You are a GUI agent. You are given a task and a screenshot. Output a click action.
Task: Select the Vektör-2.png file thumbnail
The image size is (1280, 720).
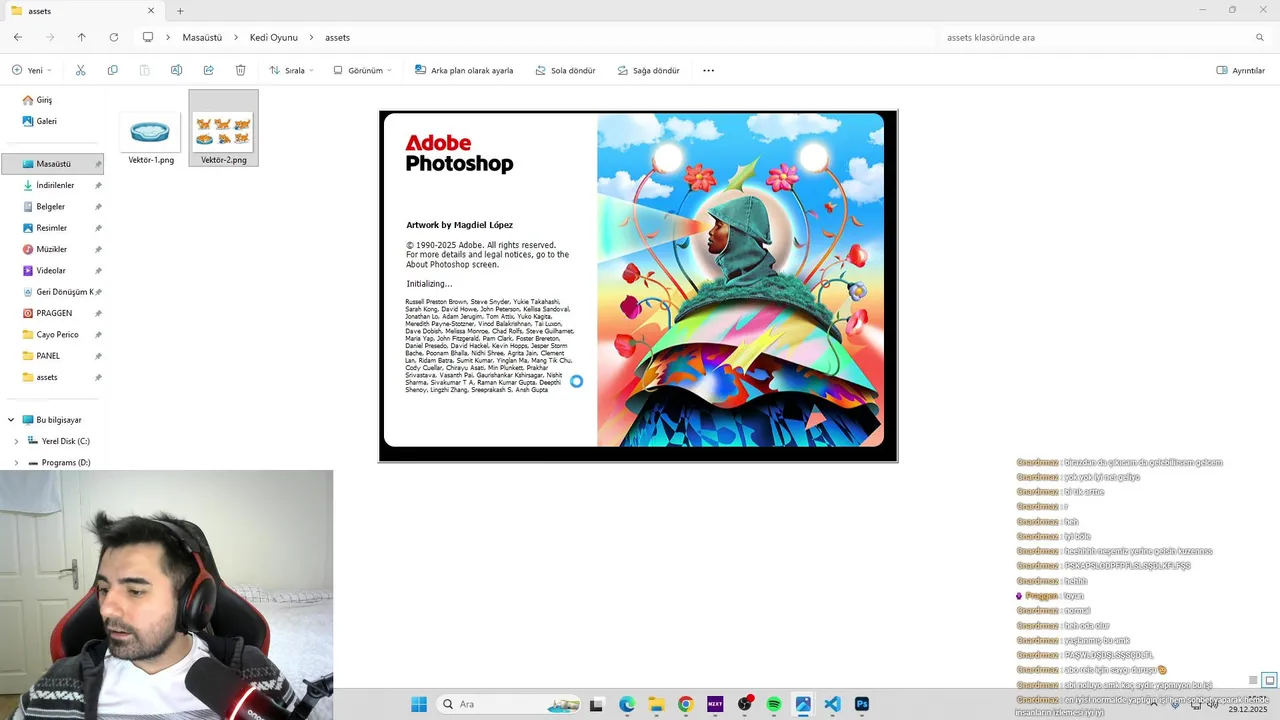pyautogui.click(x=223, y=128)
